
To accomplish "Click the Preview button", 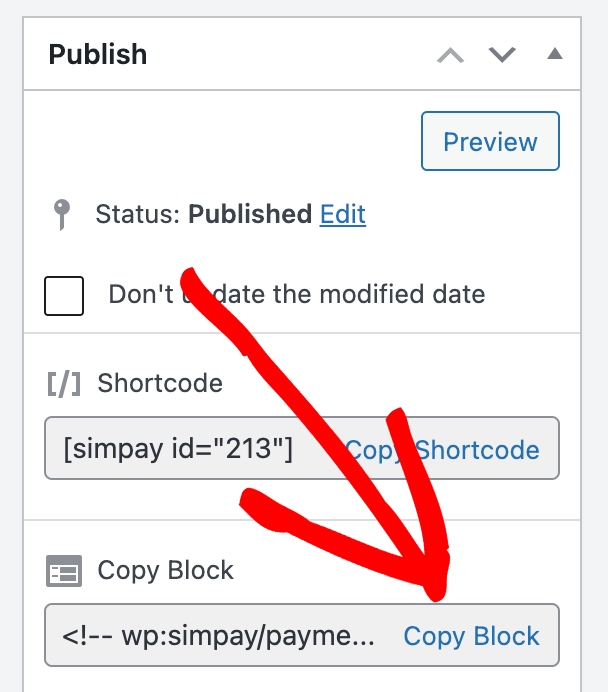I will (490, 142).
